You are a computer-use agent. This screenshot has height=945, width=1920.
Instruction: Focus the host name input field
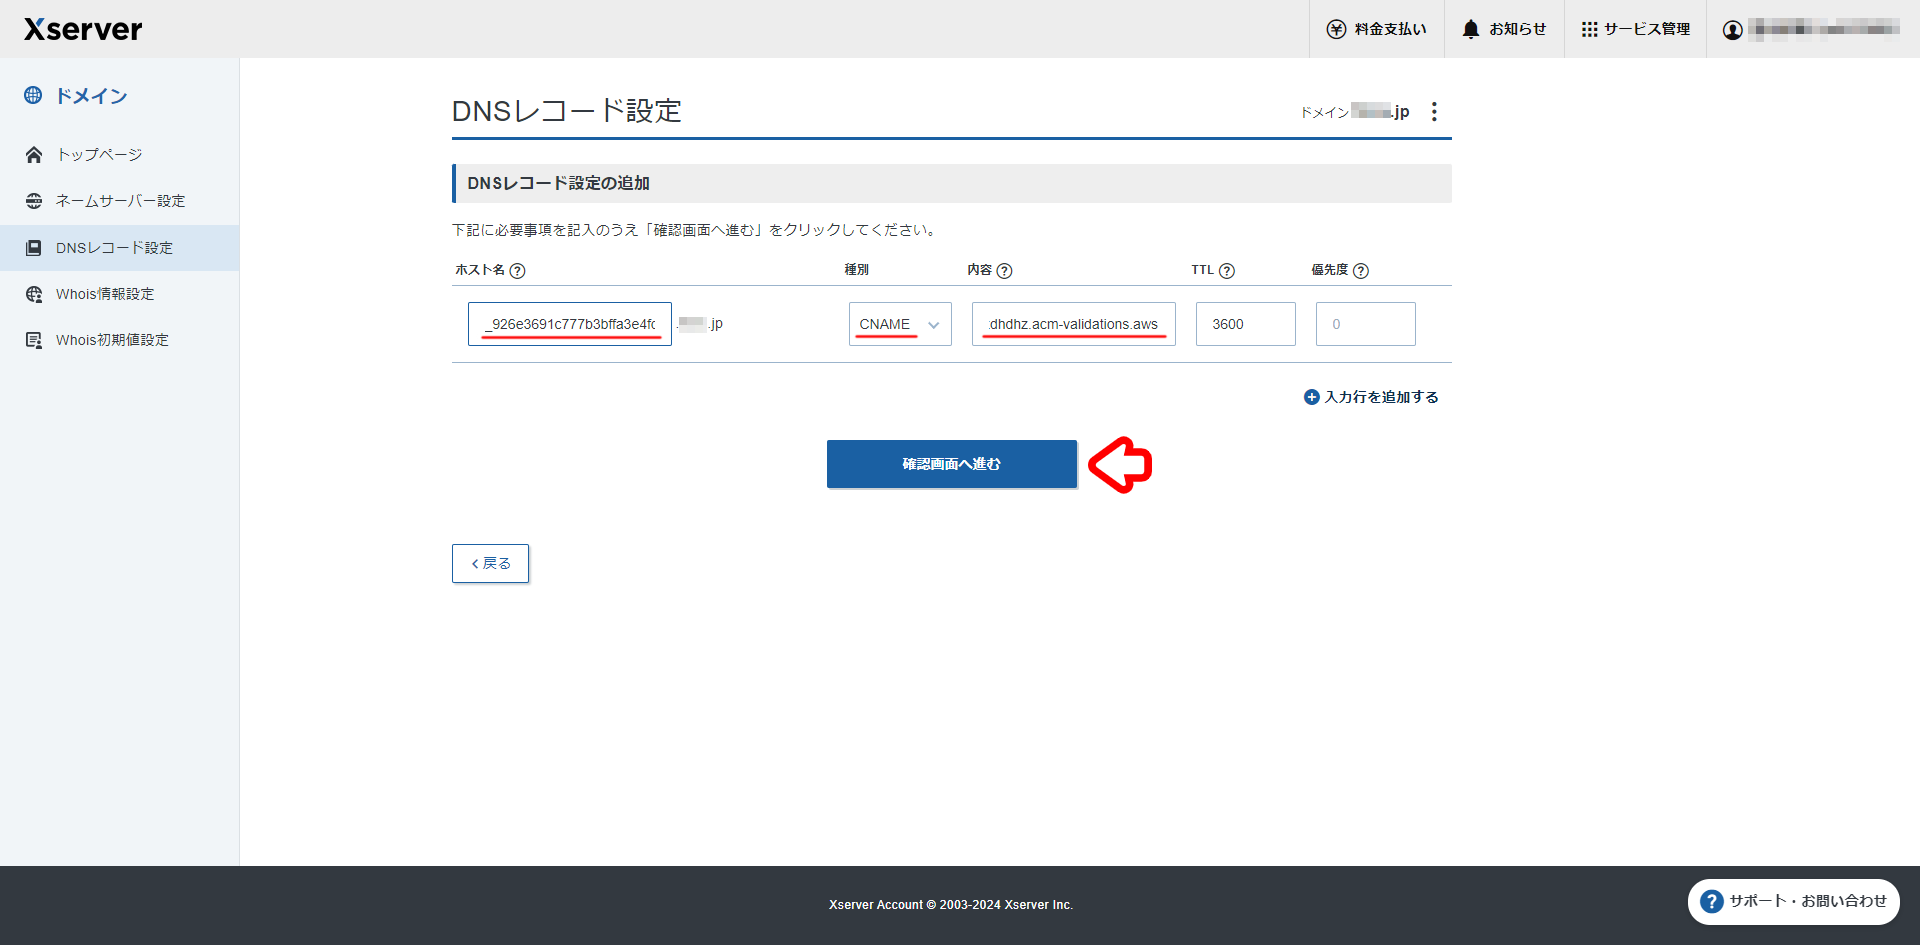(x=570, y=324)
